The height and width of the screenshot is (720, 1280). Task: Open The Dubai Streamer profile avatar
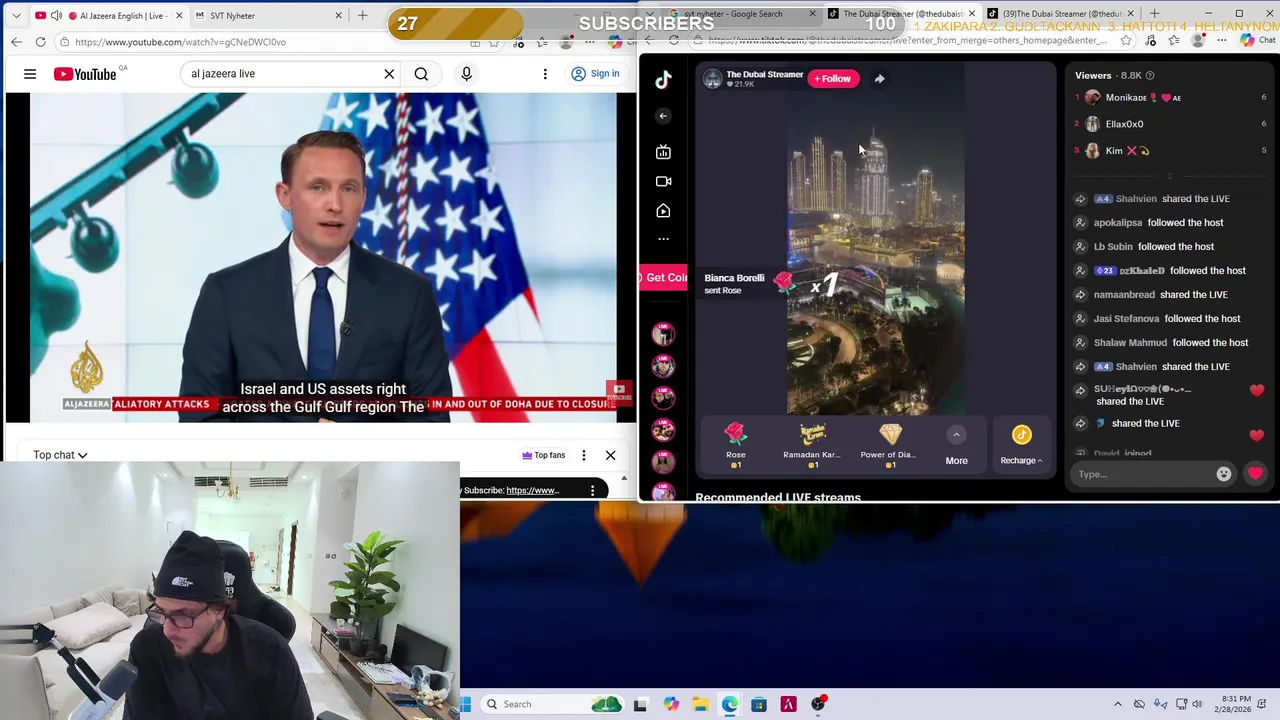[712, 79]
